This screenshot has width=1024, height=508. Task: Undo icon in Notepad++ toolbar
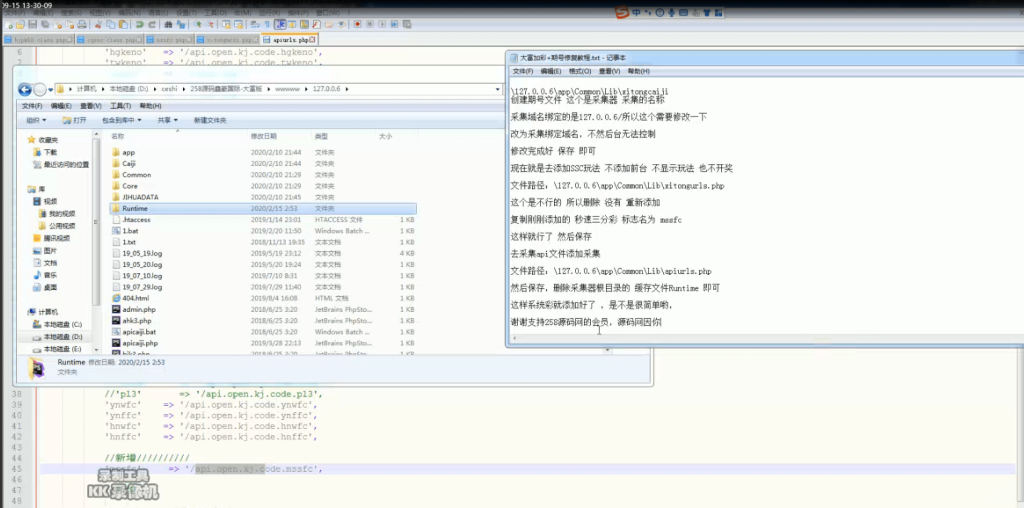pyautogui.click(x=139, y=24)
